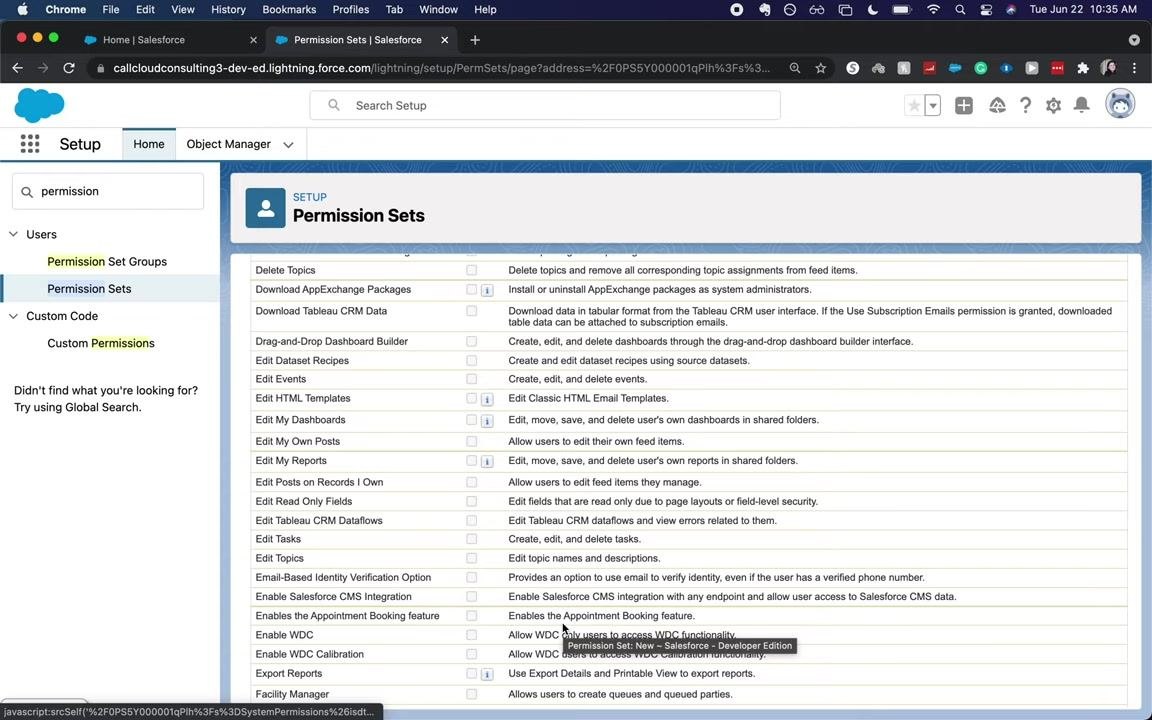Image resolution: width=1152 pixels, height=720 pixels.
Task: Check Edit My Own Posts
Action: (x=472, y=442)
